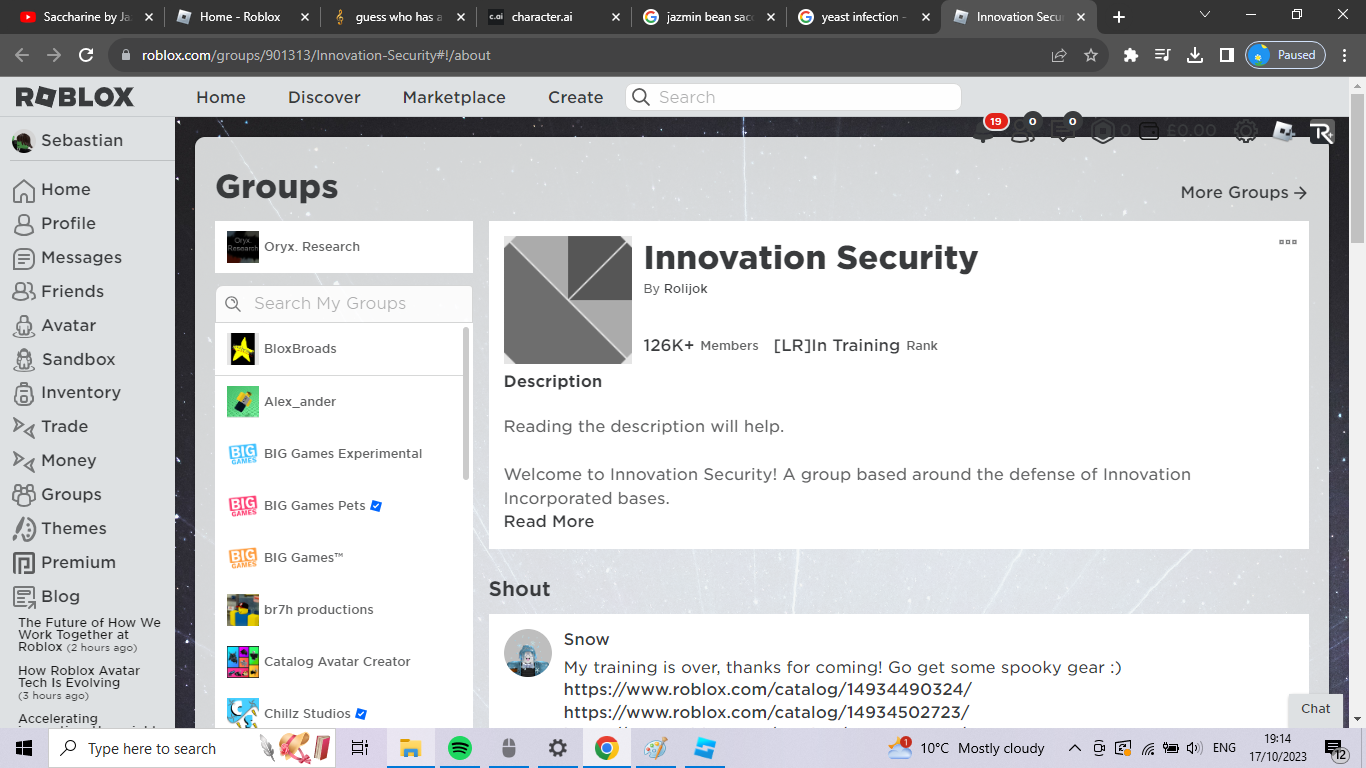Go to Create in top navigation
Screen dimensions: 1366x768
(x=575, y=97)
